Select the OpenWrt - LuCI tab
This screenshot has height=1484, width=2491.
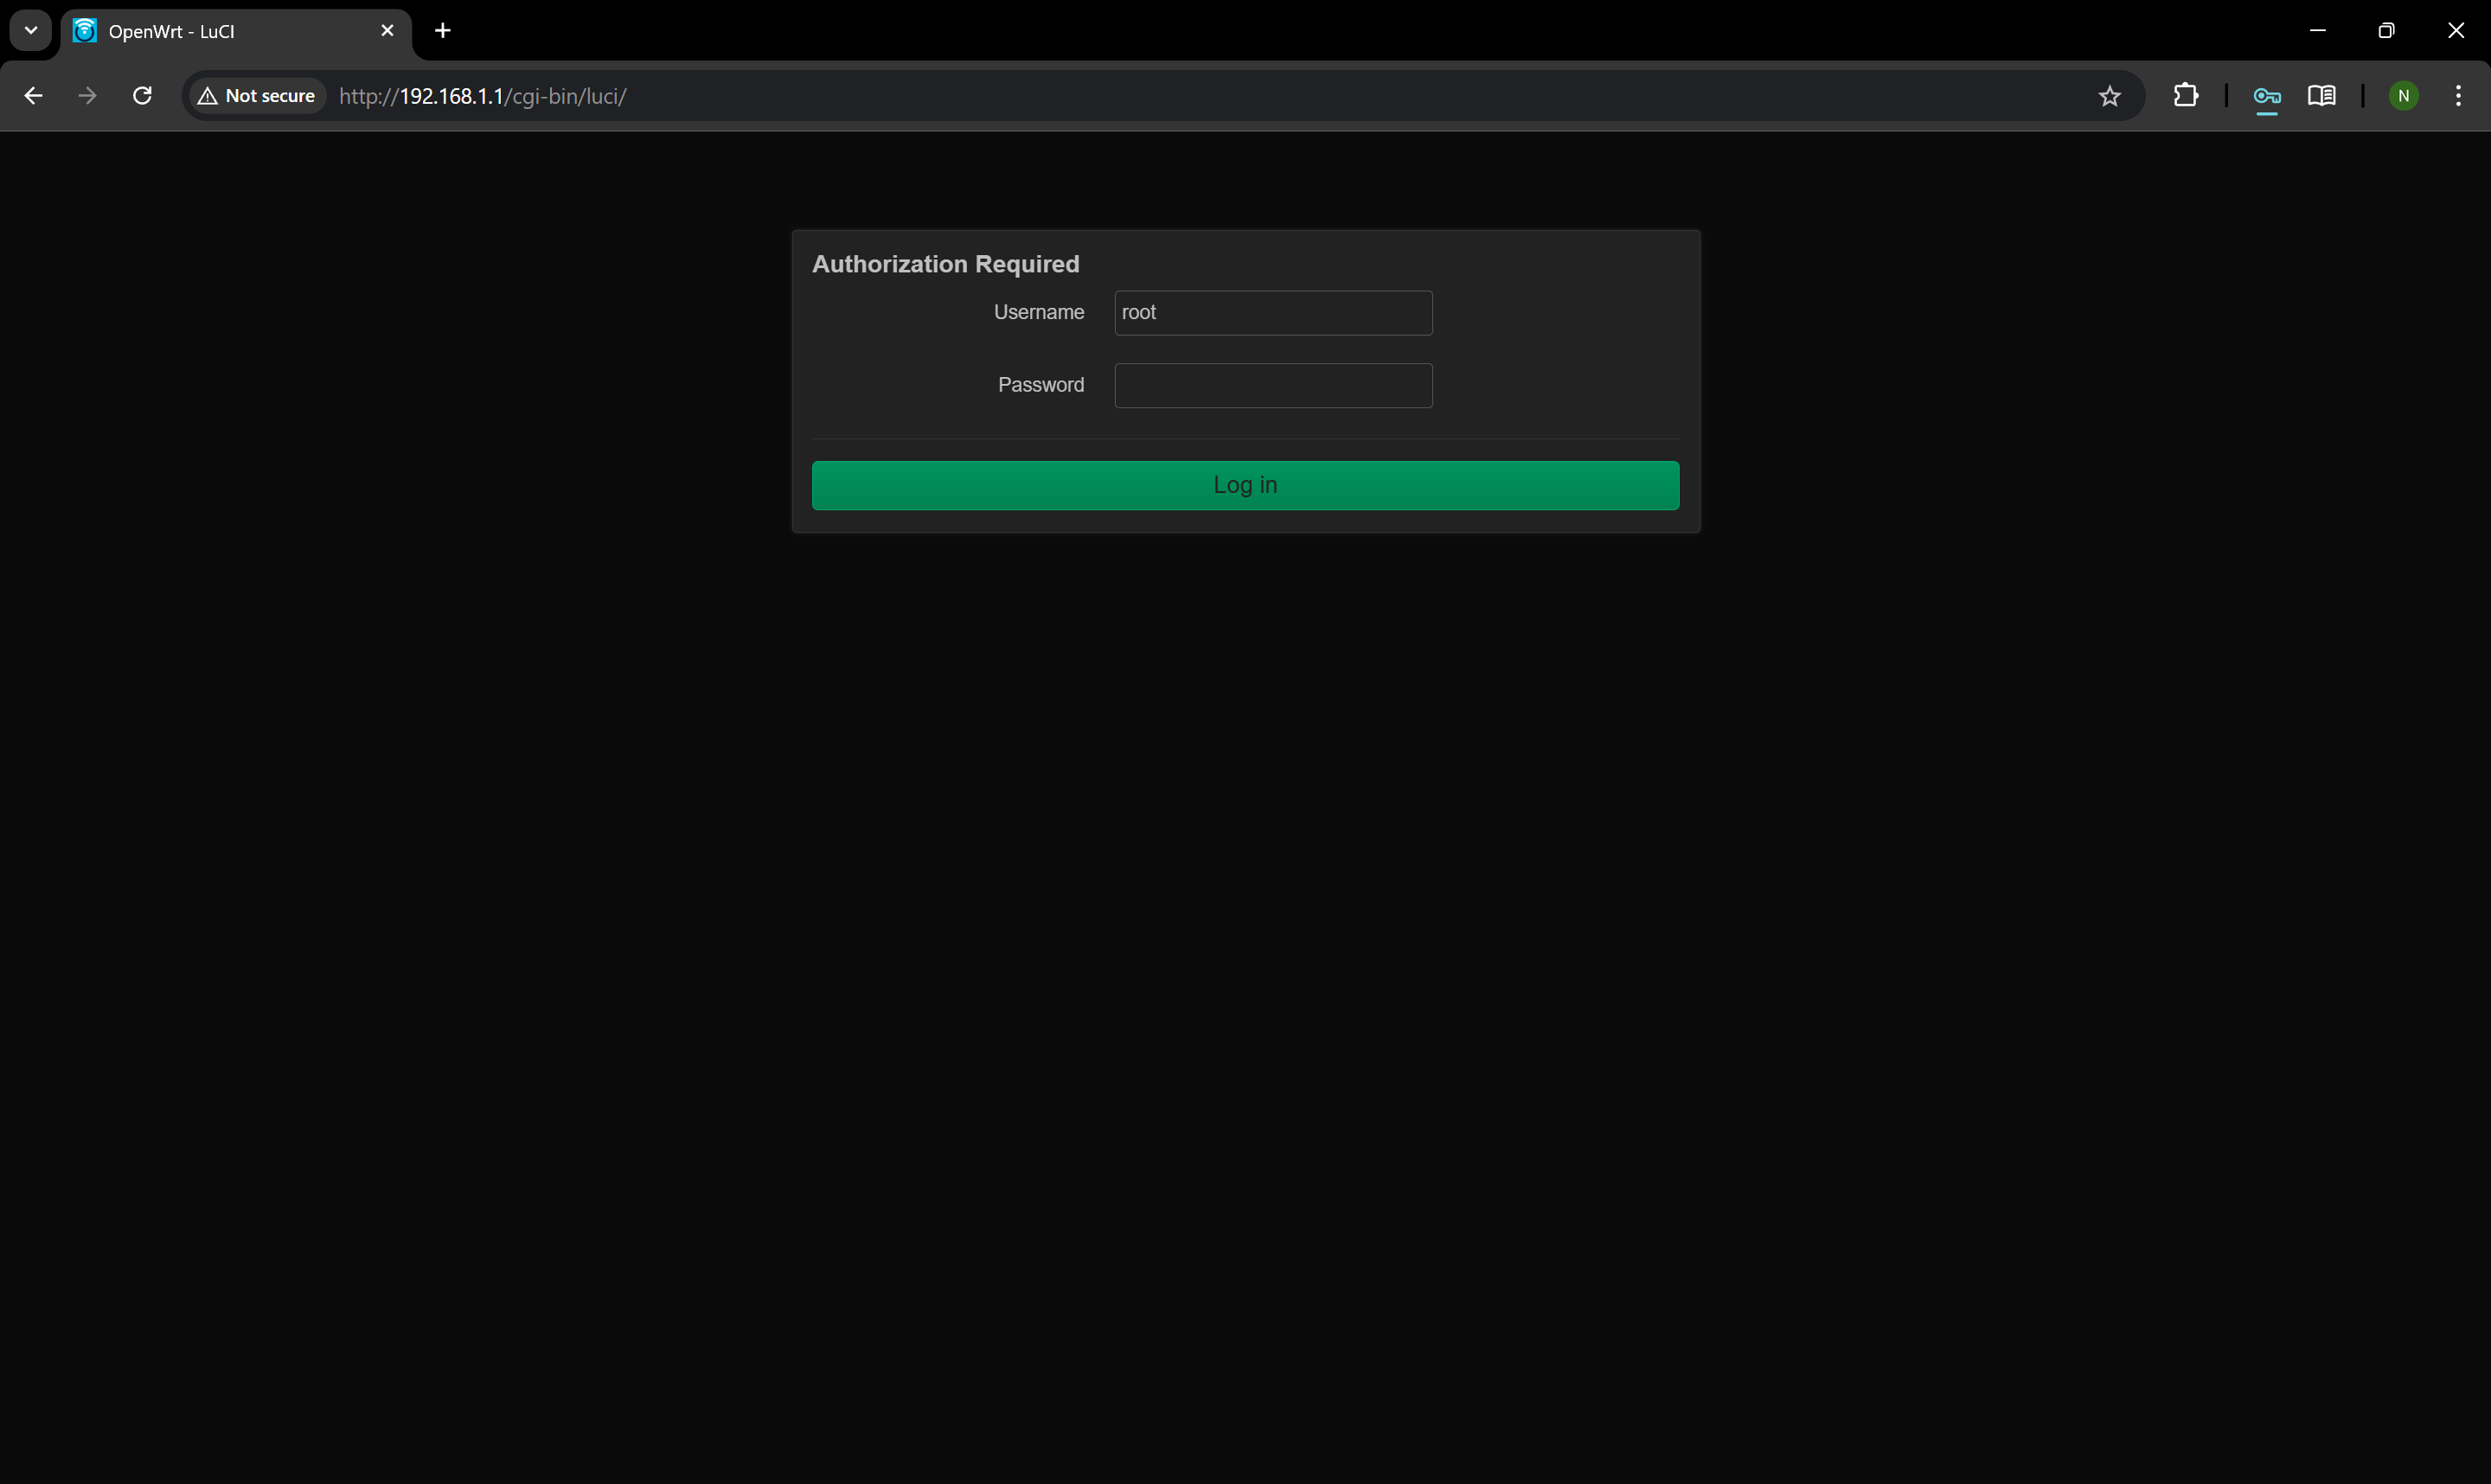point(200,30)
